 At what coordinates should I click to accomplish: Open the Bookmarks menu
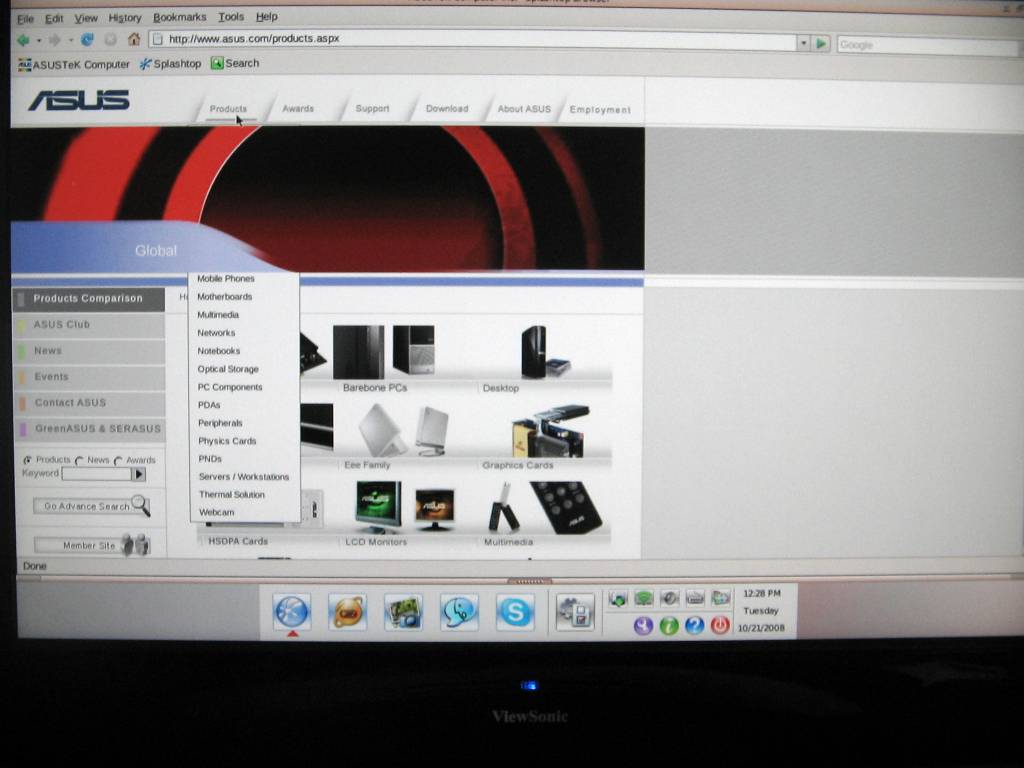pyautogui.click(x=180, y=17)
